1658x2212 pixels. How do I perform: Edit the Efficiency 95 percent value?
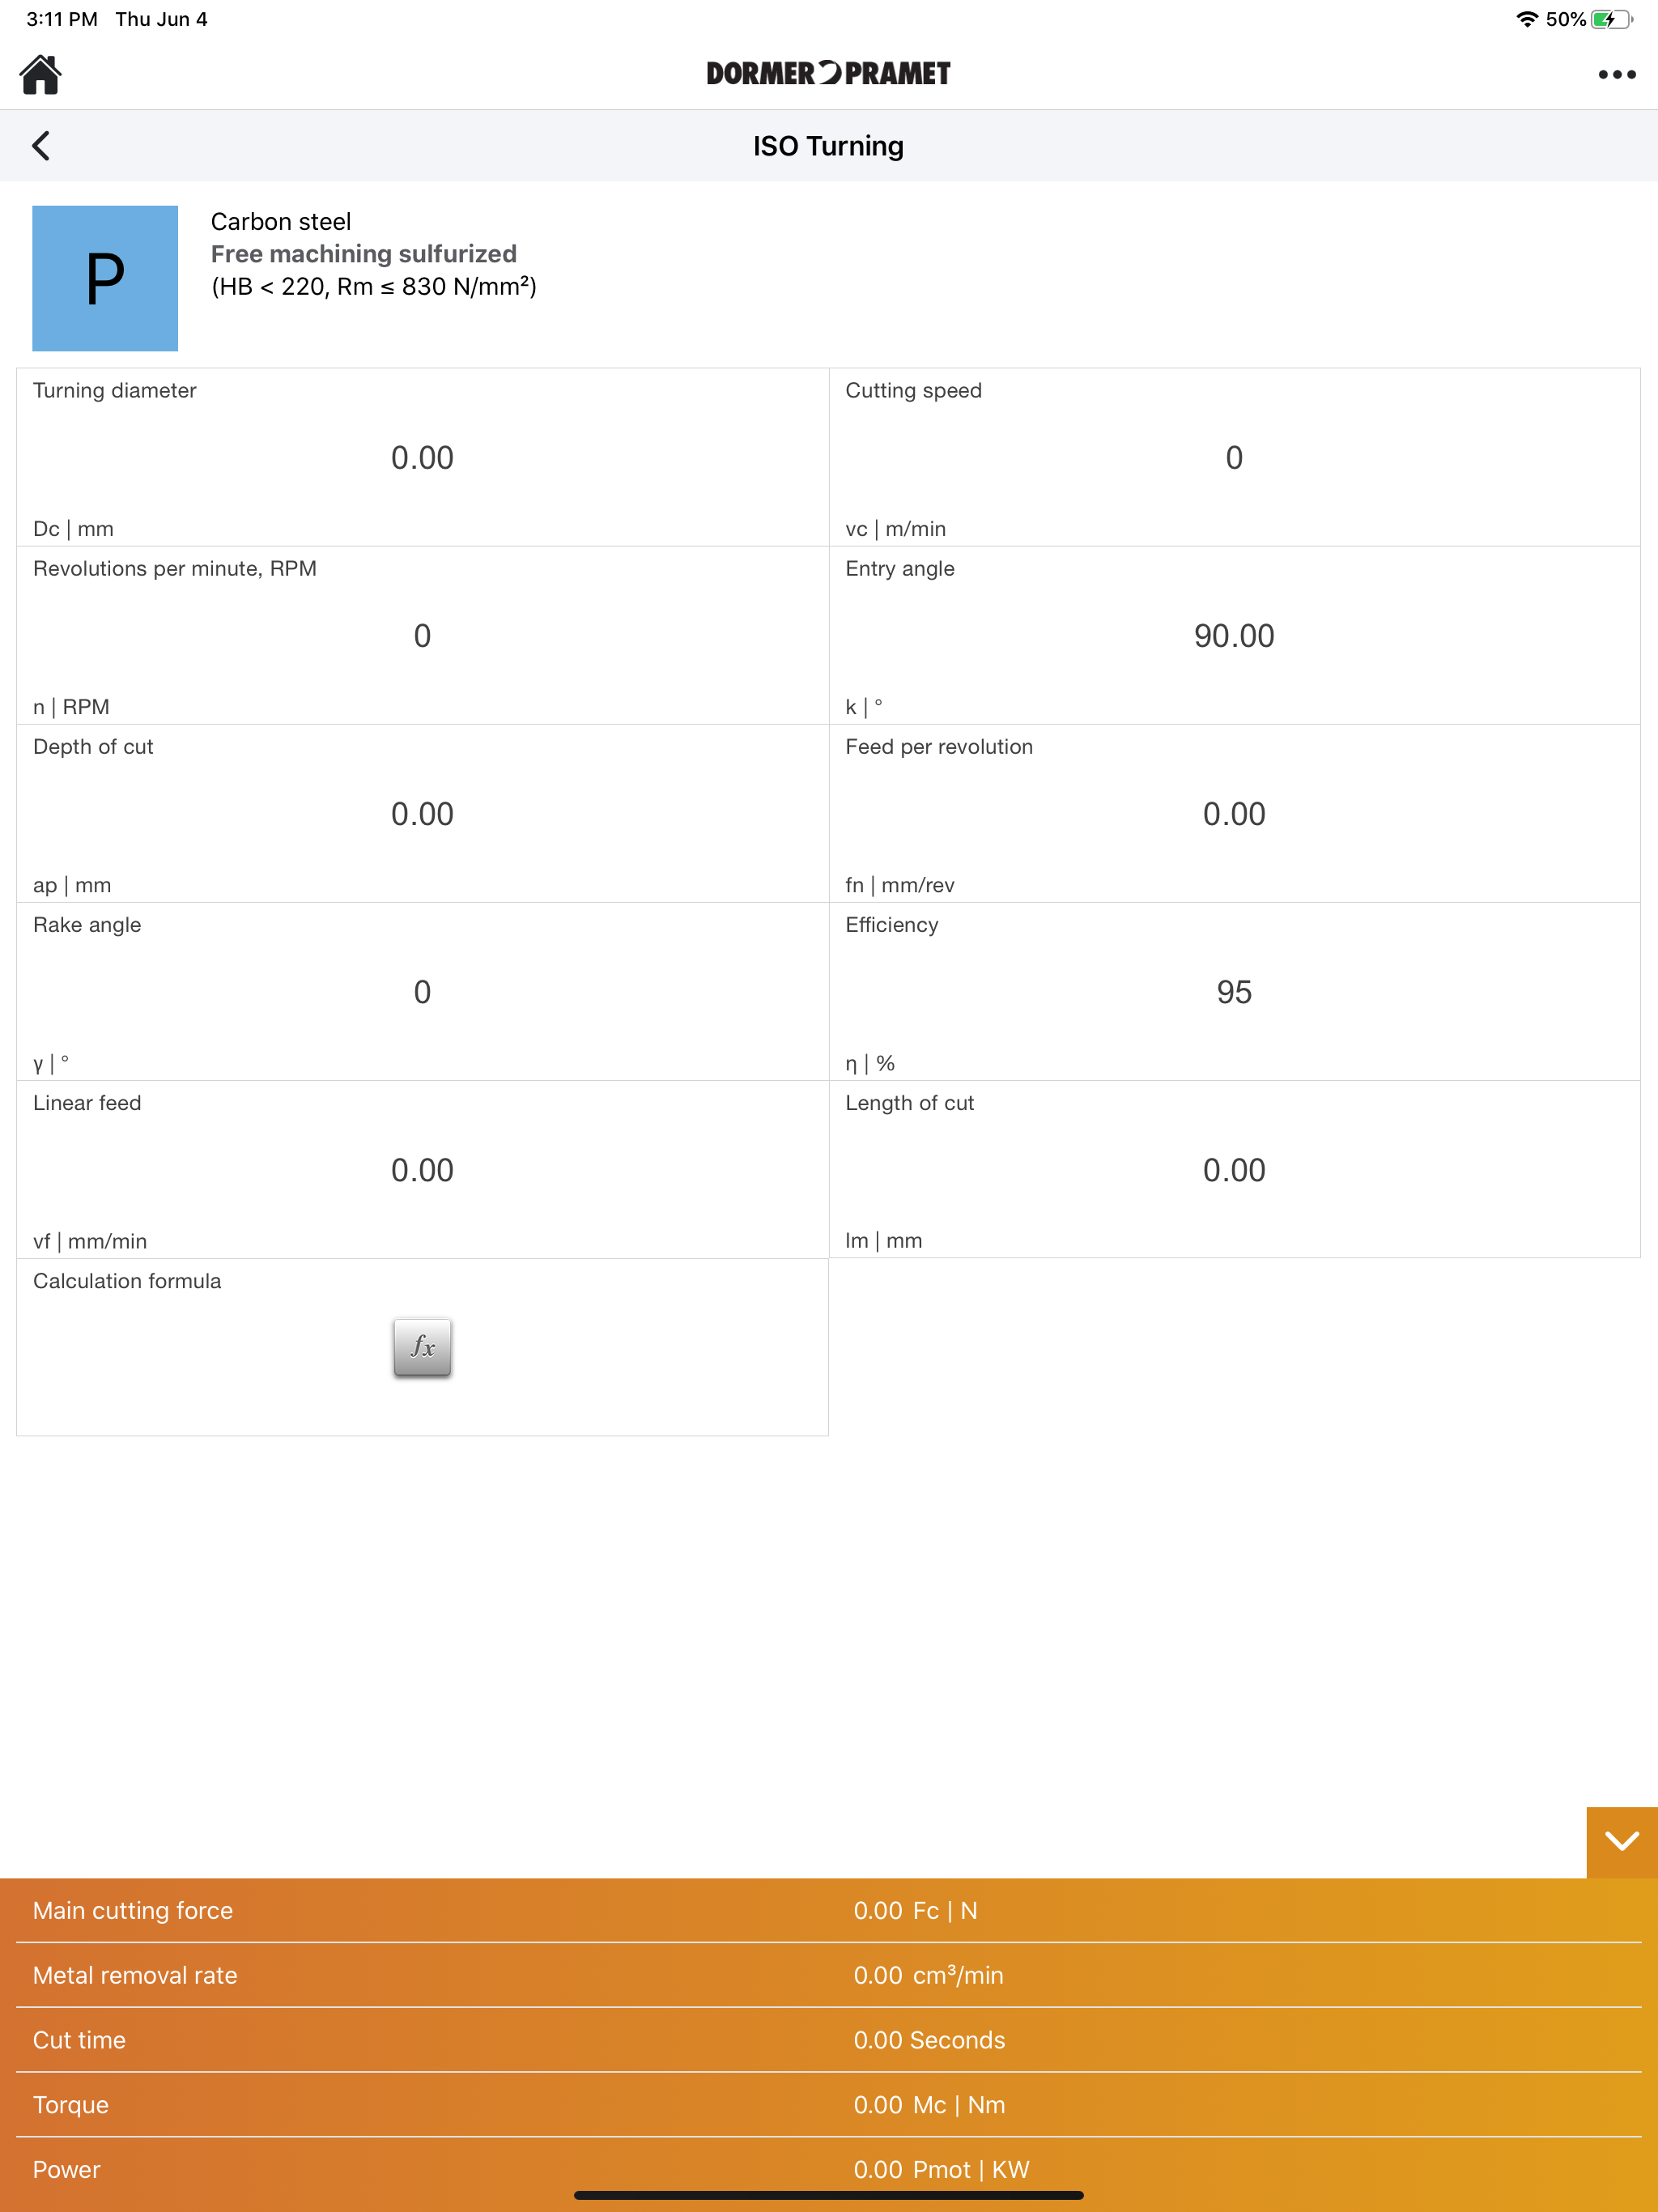coord(1233,992)
